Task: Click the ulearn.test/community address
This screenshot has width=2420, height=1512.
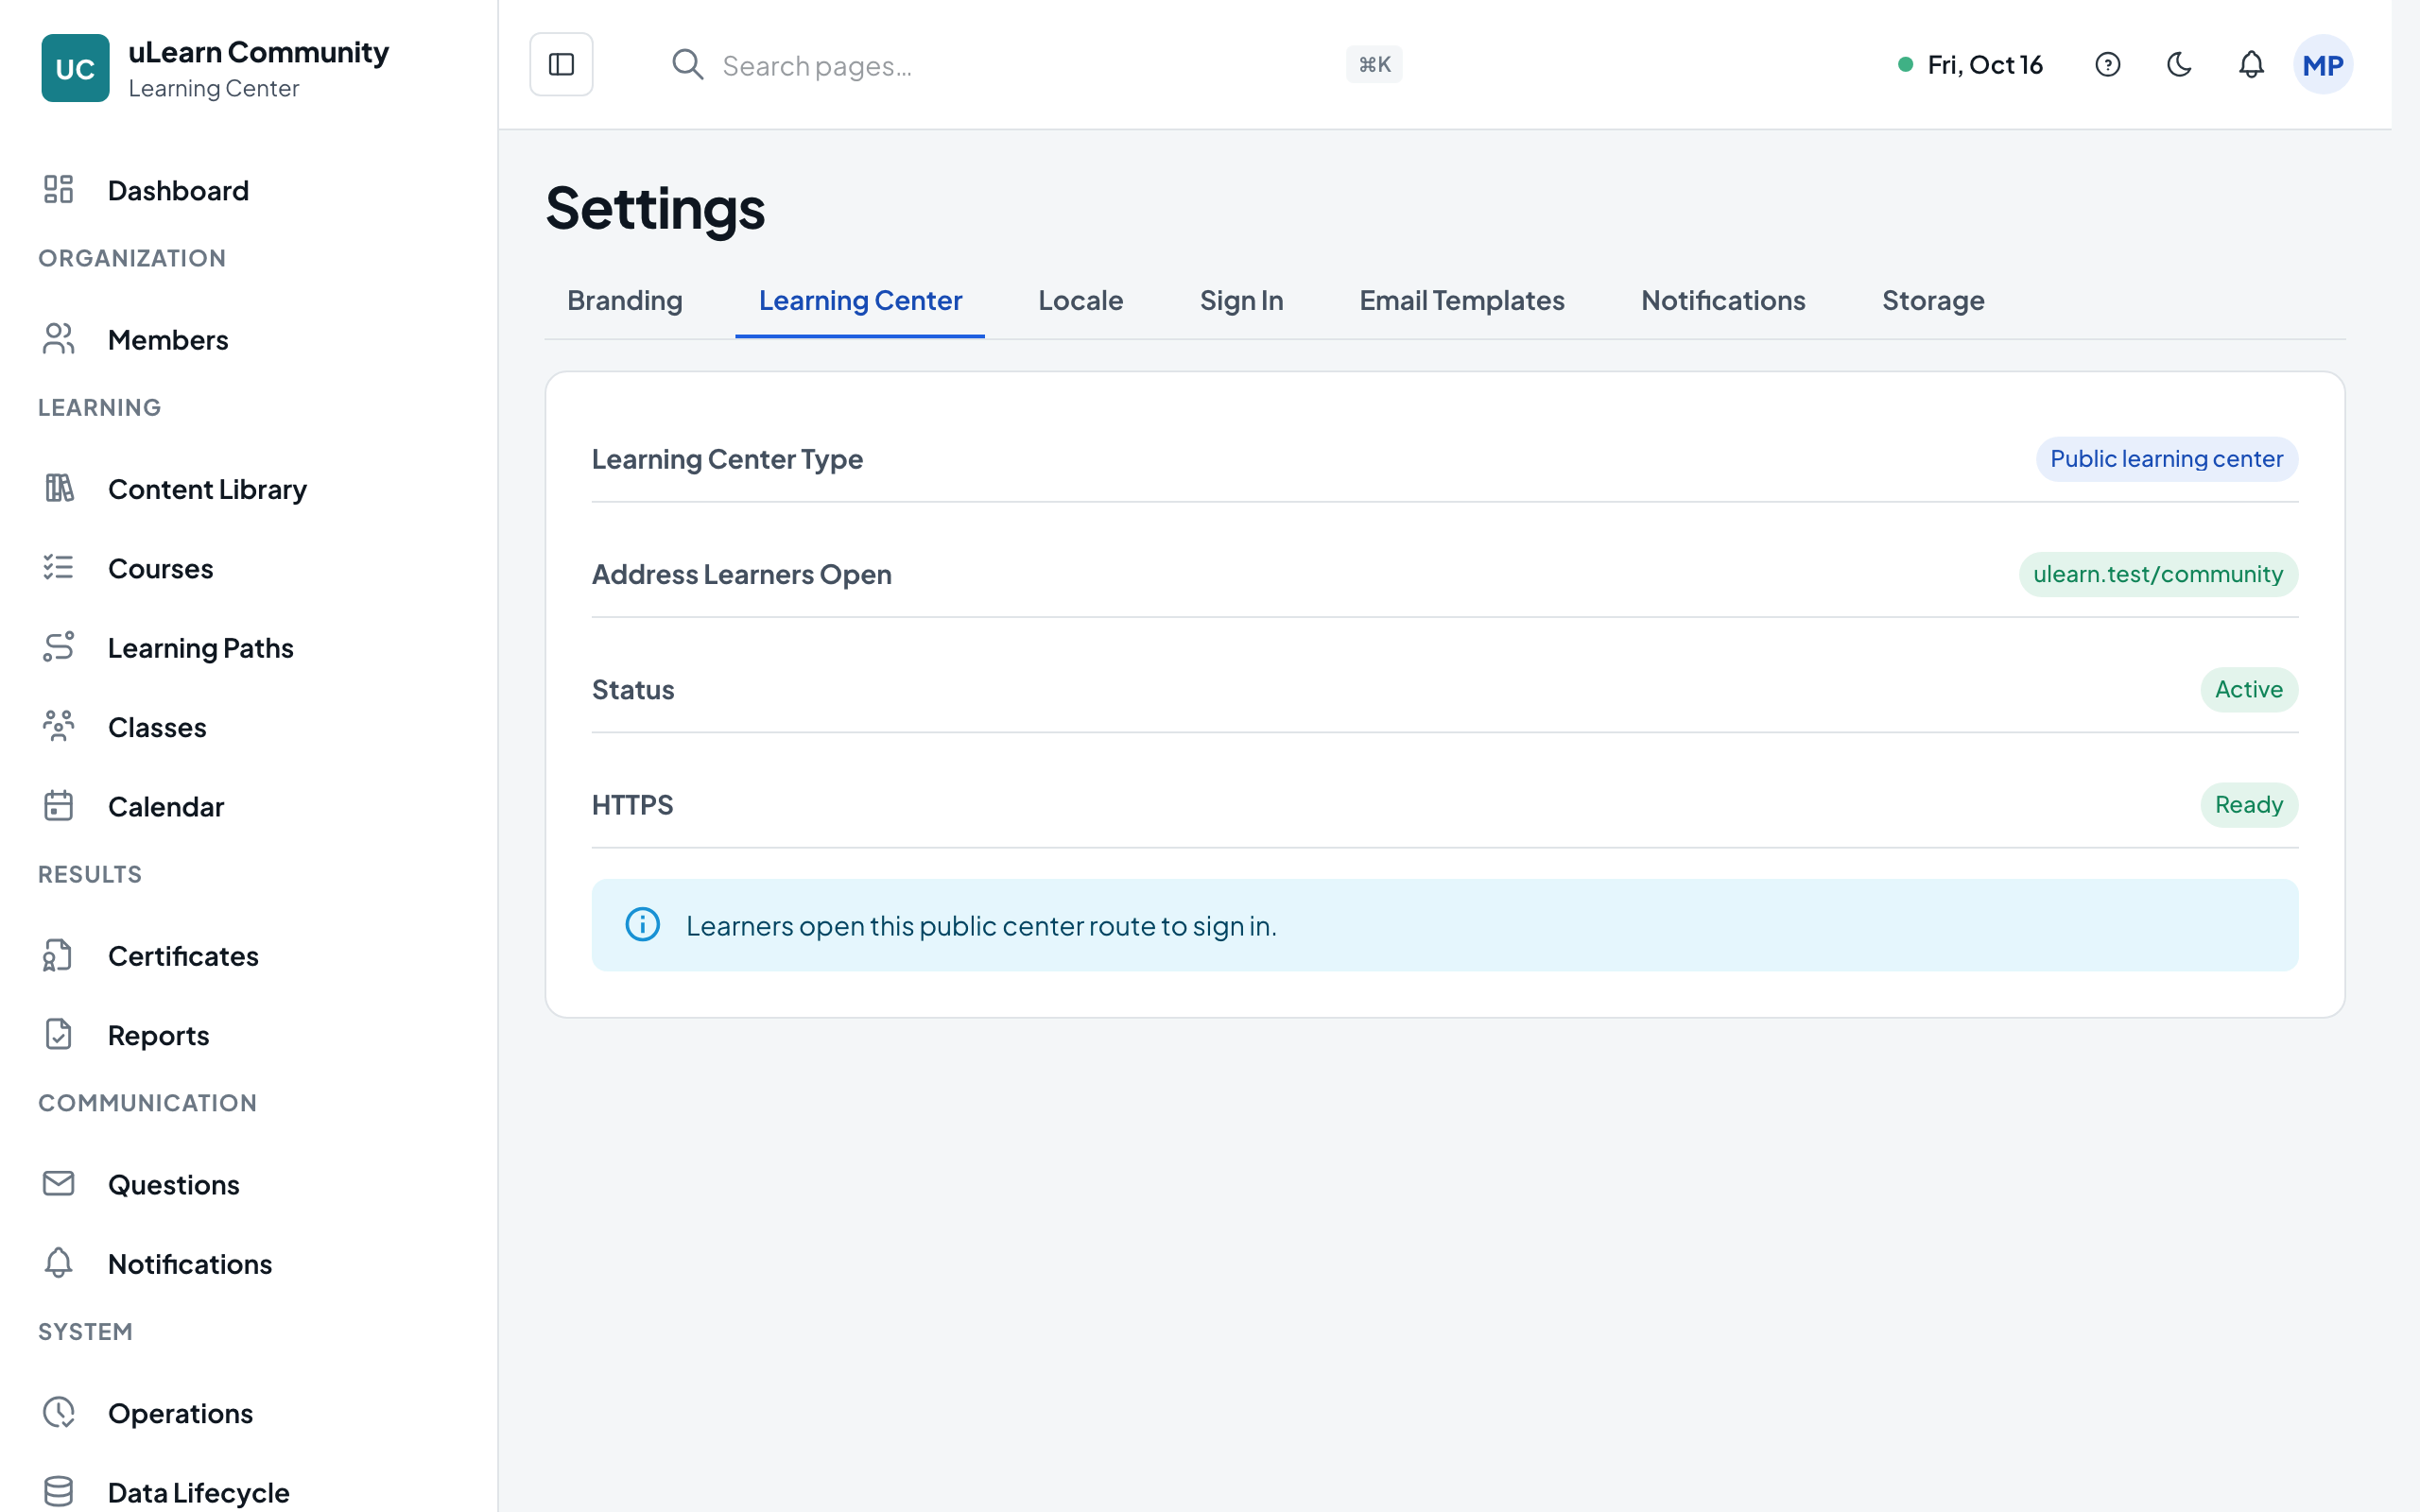Action: coord(2158,575)
